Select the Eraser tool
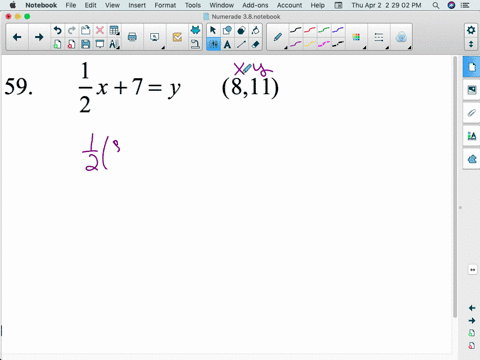 (255, 44)
